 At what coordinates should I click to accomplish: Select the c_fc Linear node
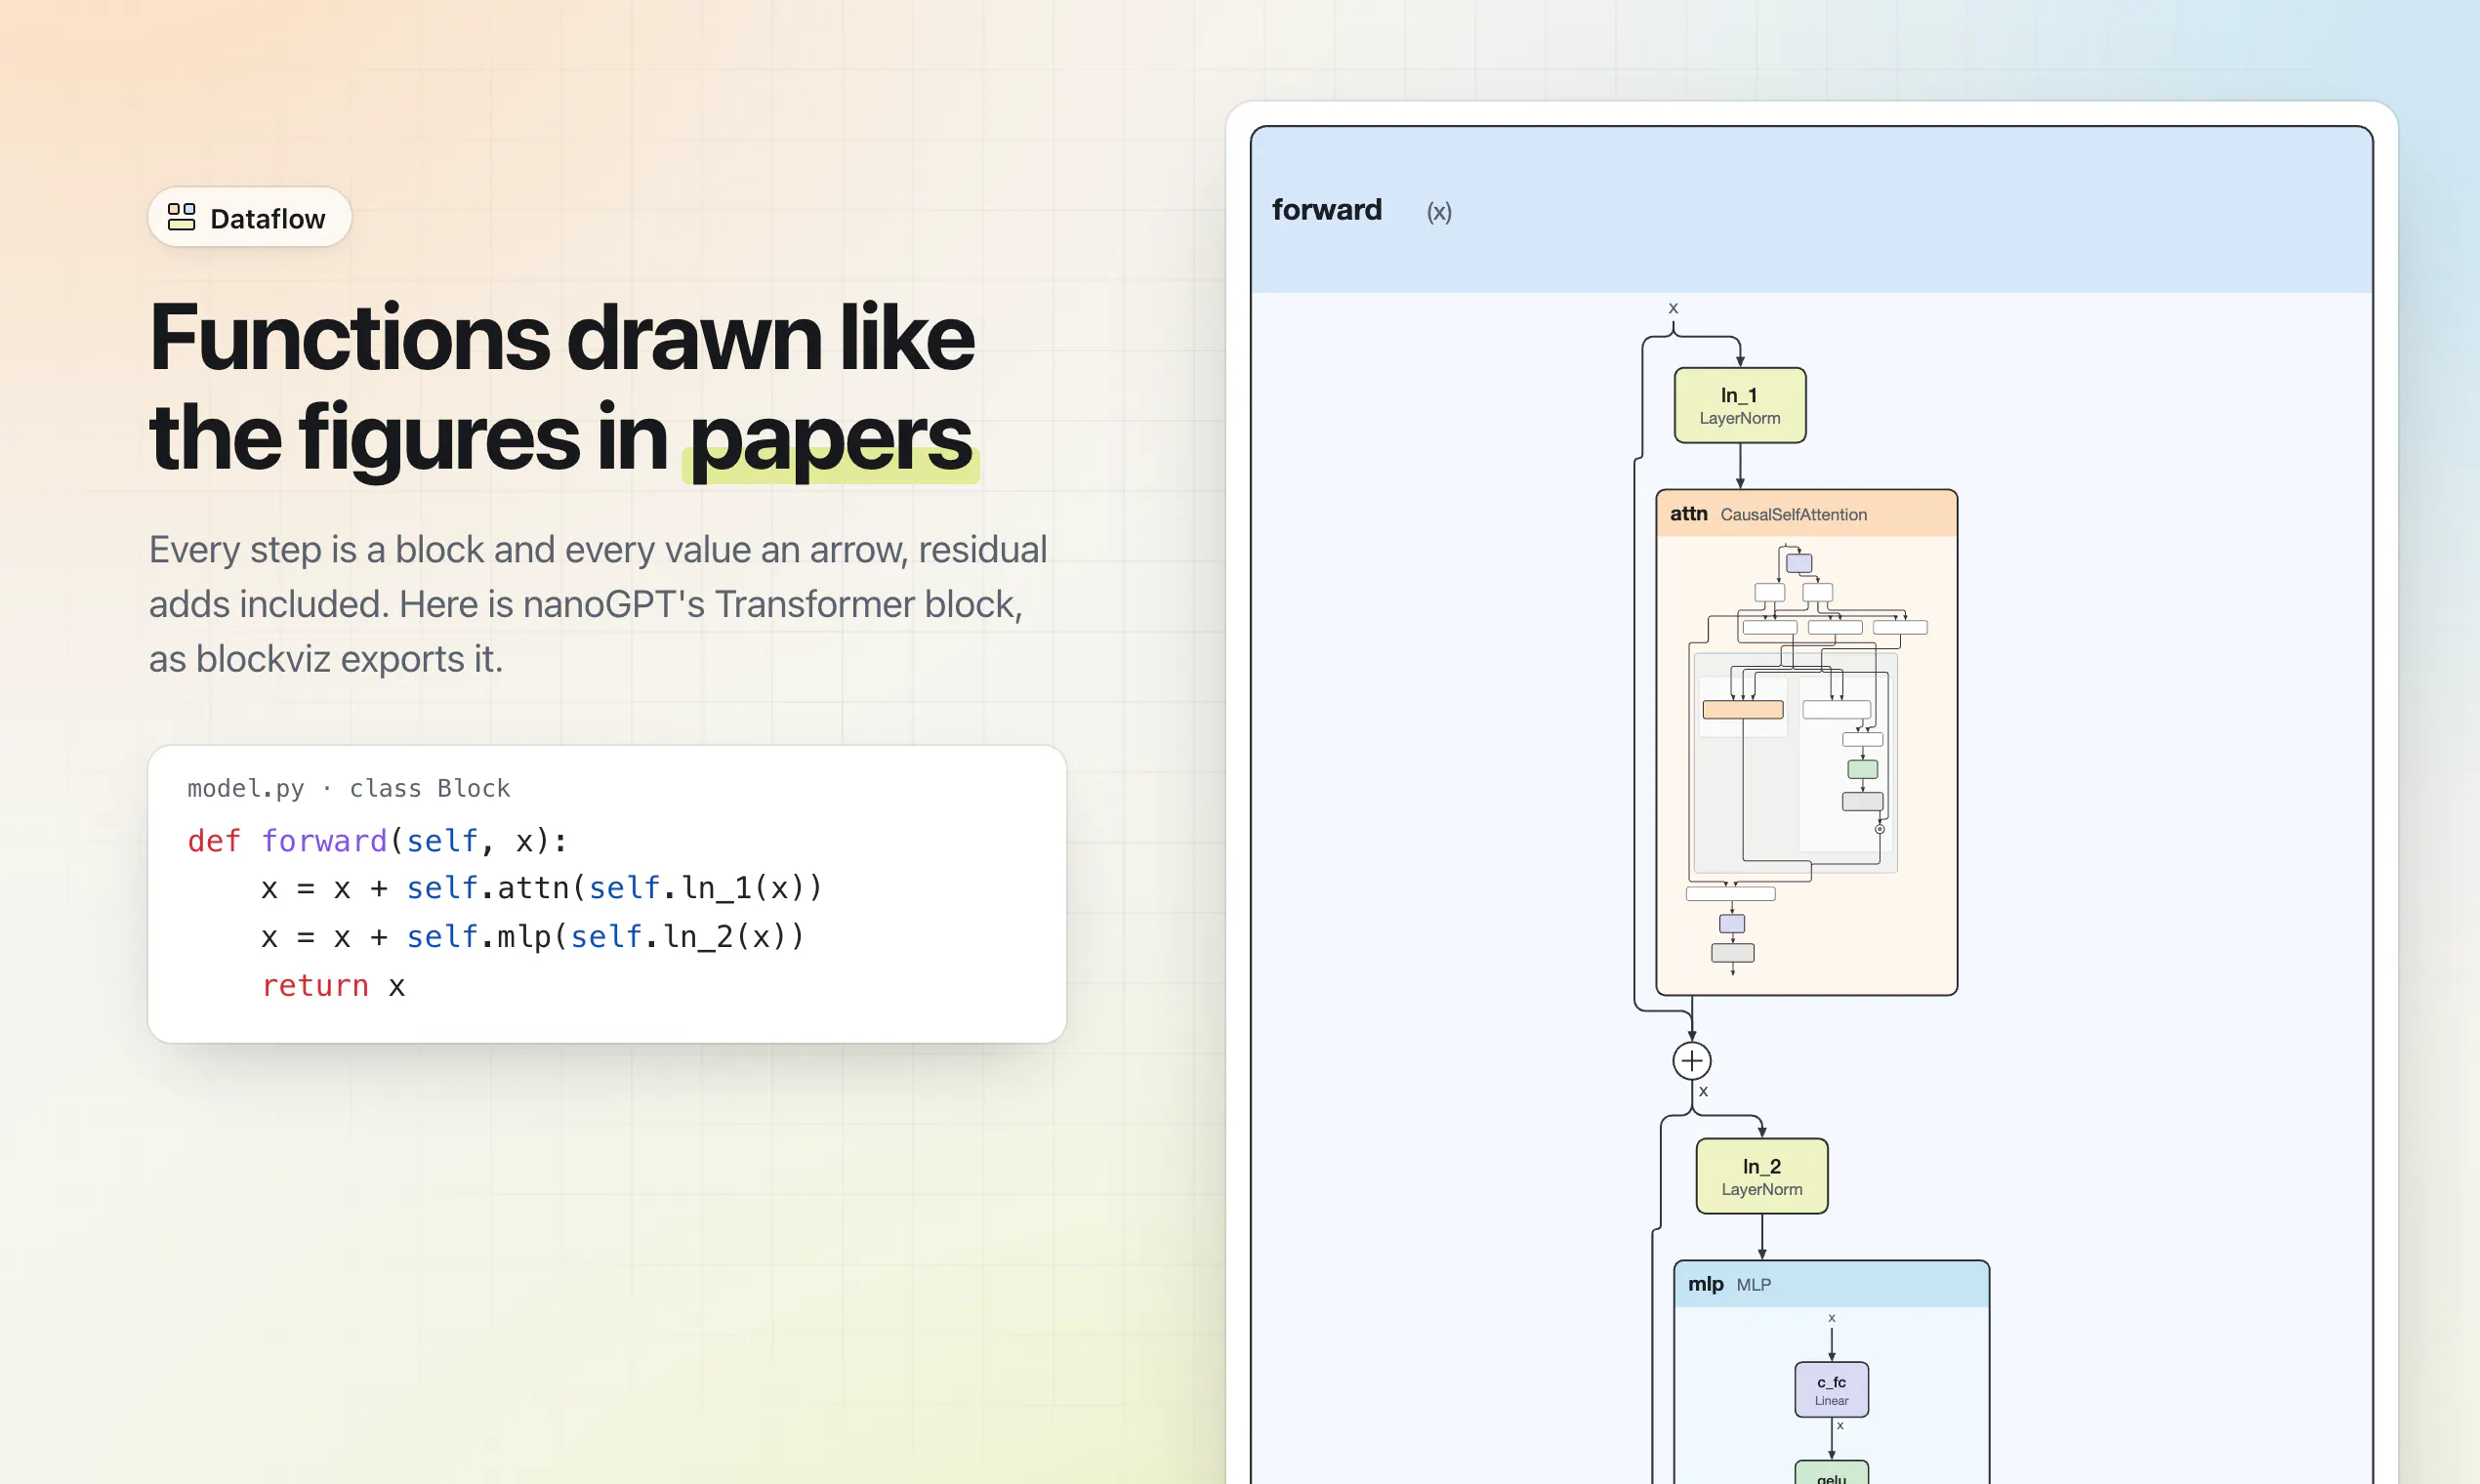pyautogui.click(x=1831, y=1390)
